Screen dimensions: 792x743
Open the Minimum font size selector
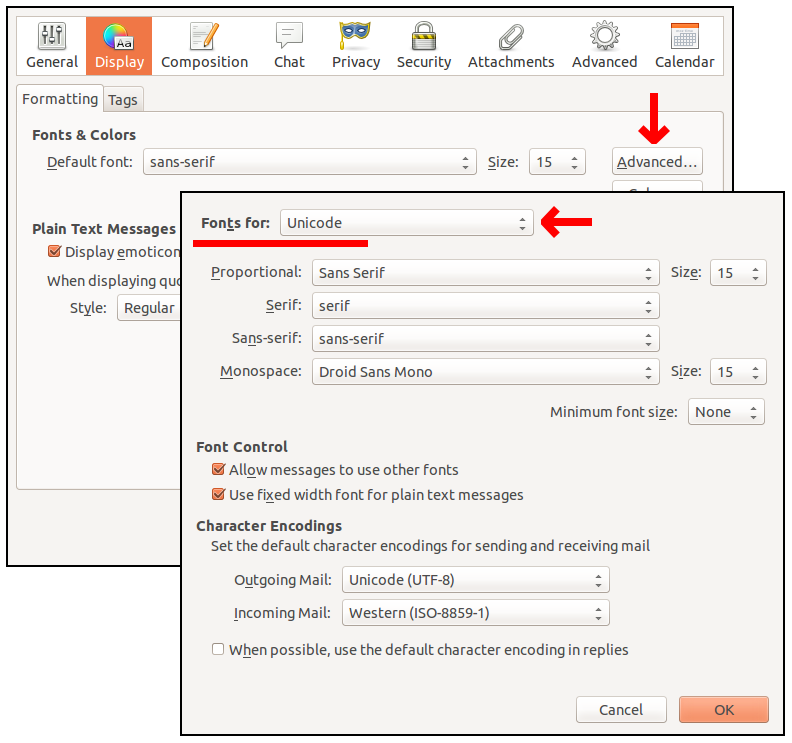726,412
